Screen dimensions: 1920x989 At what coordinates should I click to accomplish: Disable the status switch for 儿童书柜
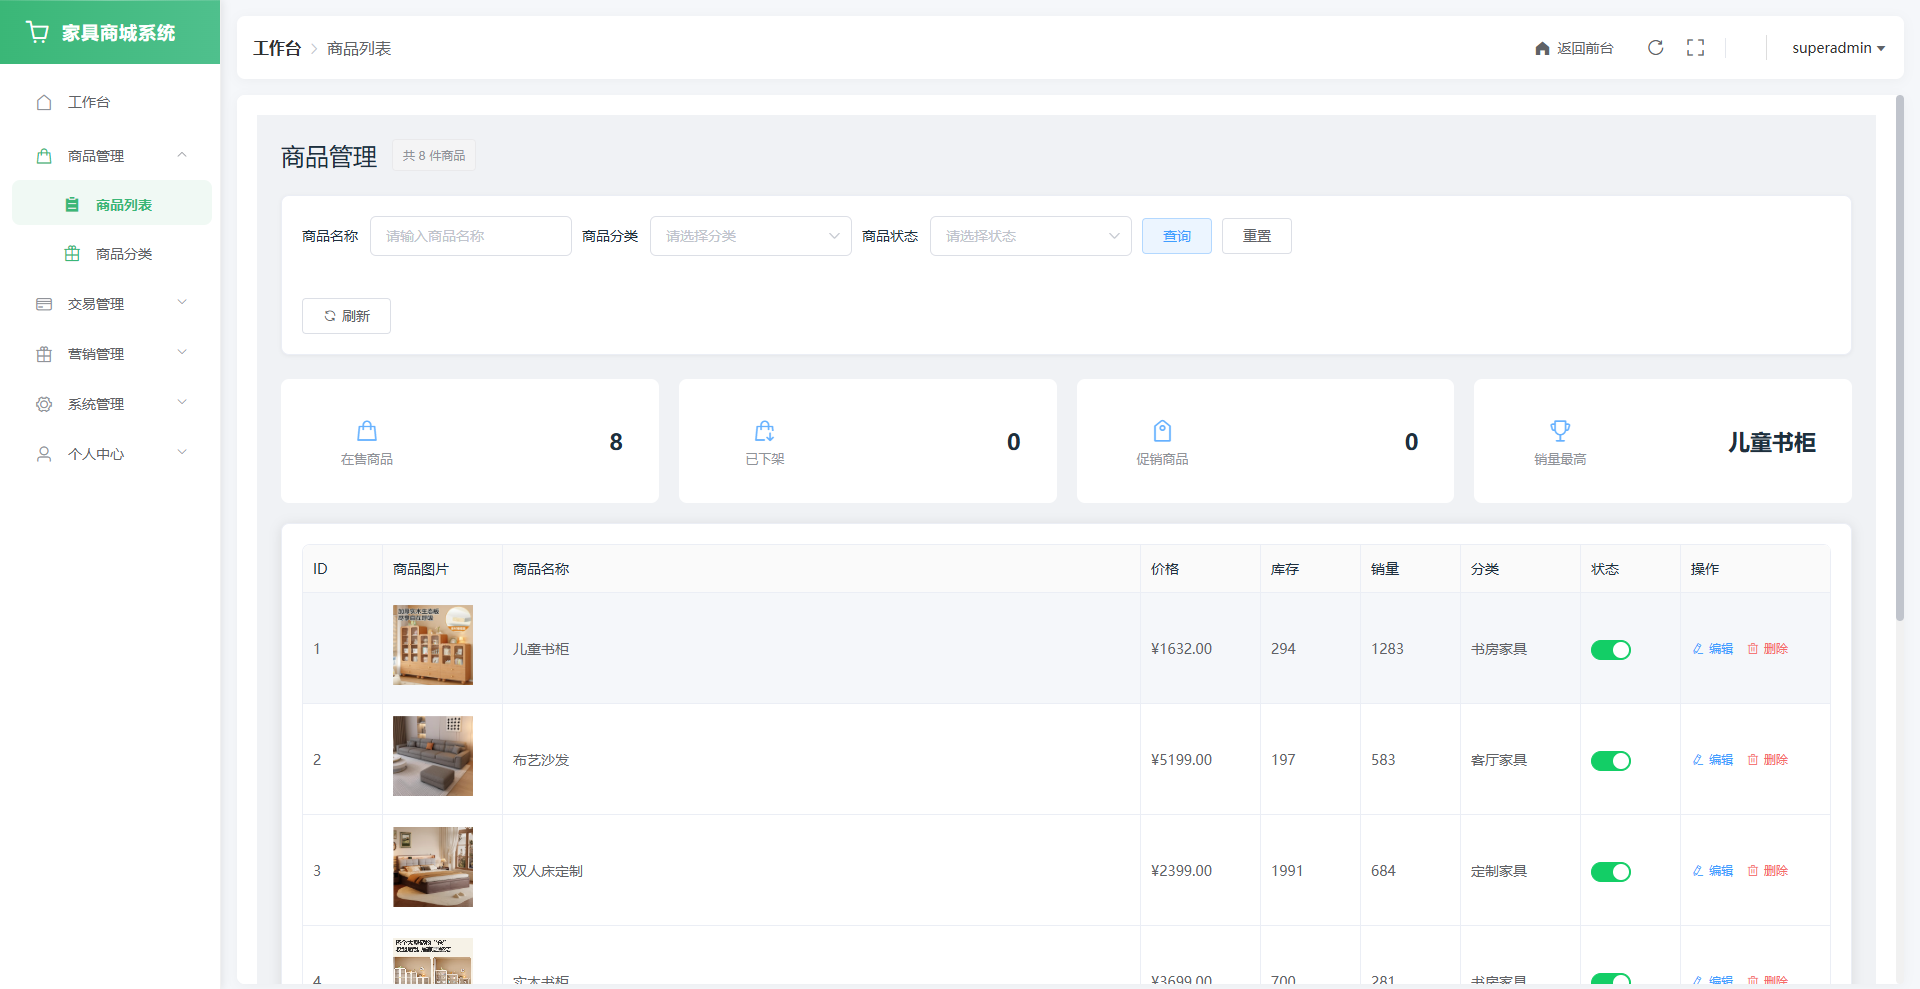1610,650
